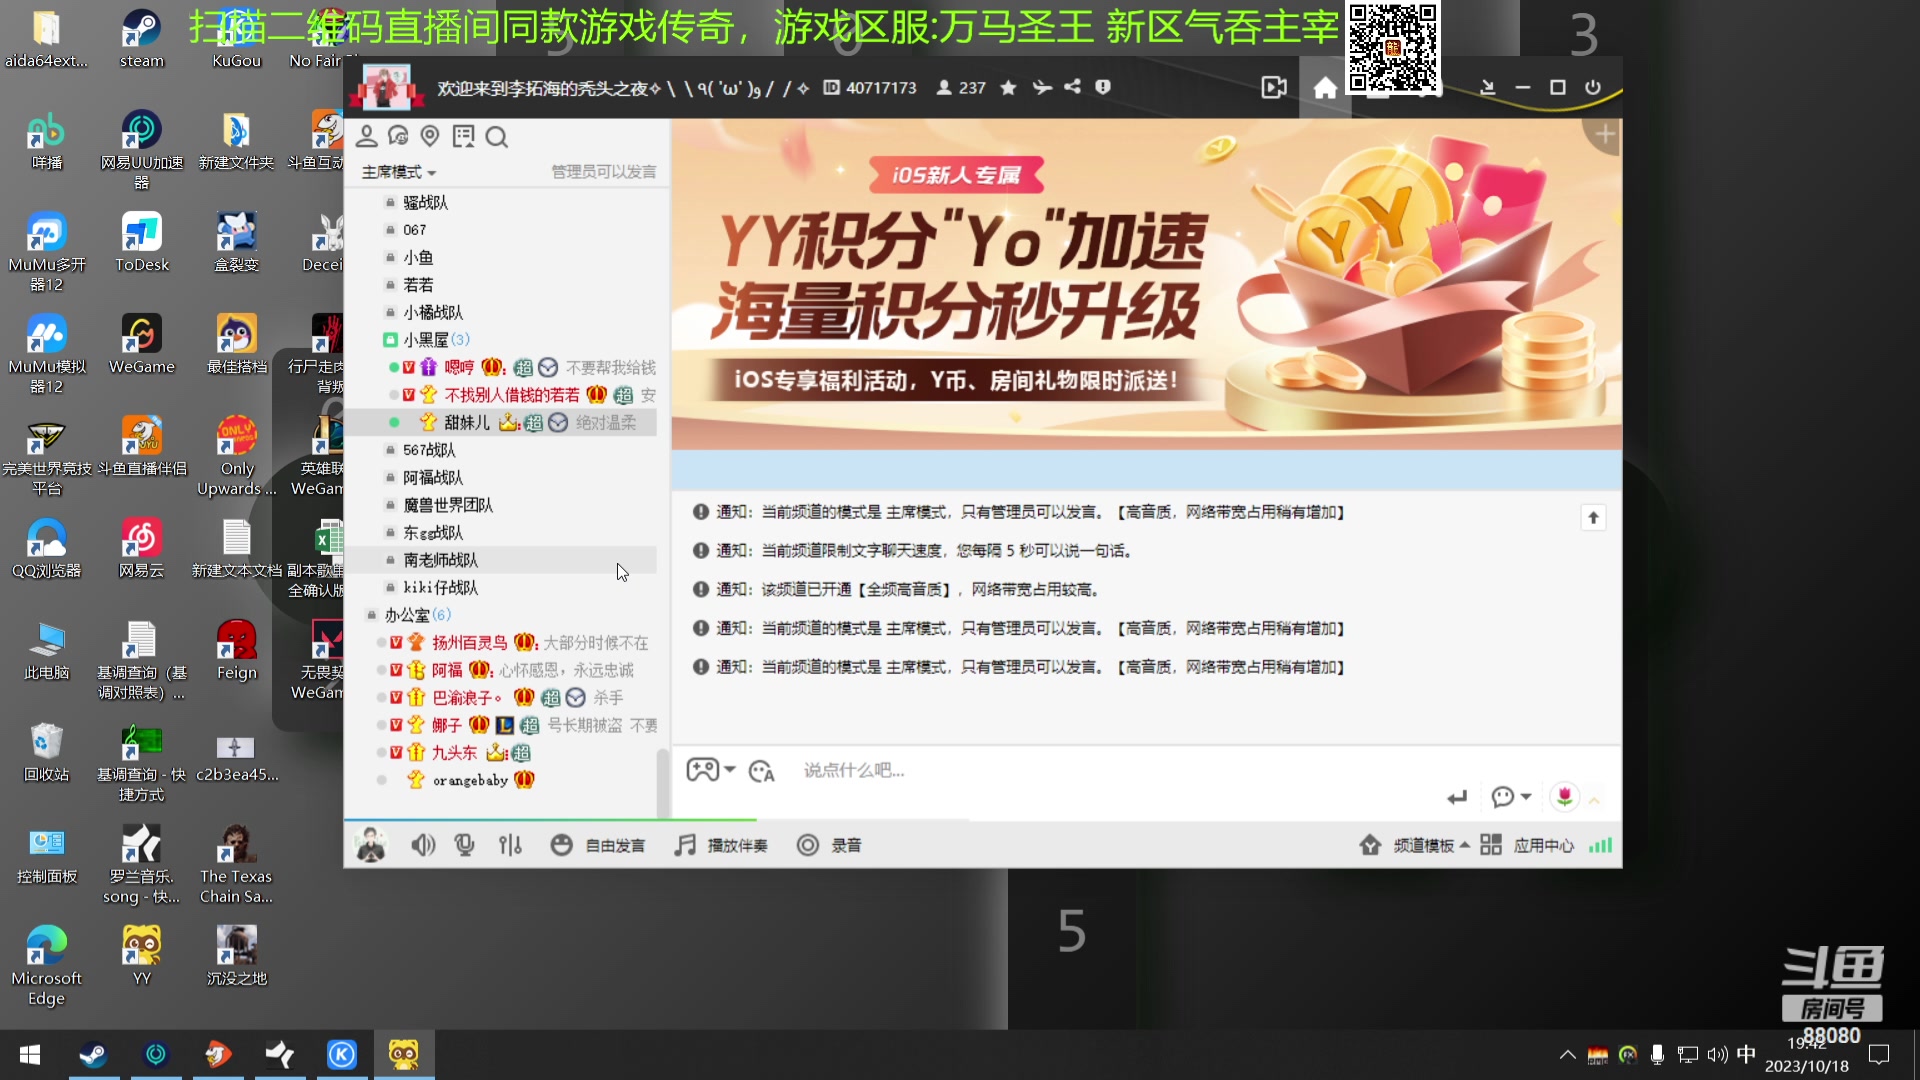The image size is (1920, 1080).
Task: Open 应用中心 app center
Action: [x=1542, y=845]
